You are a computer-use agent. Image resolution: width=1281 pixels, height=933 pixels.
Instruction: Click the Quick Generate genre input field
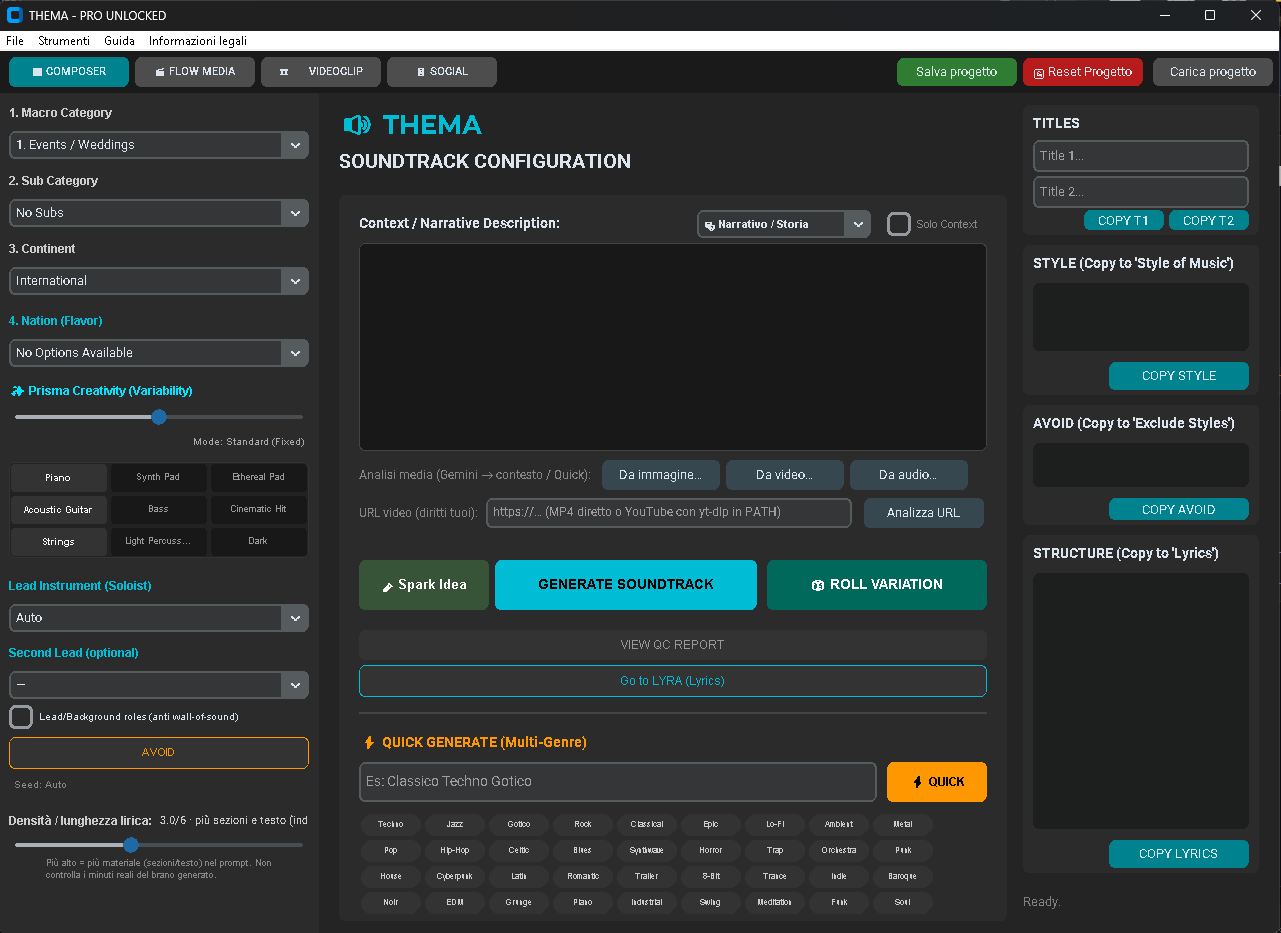[x=618, y=782]
